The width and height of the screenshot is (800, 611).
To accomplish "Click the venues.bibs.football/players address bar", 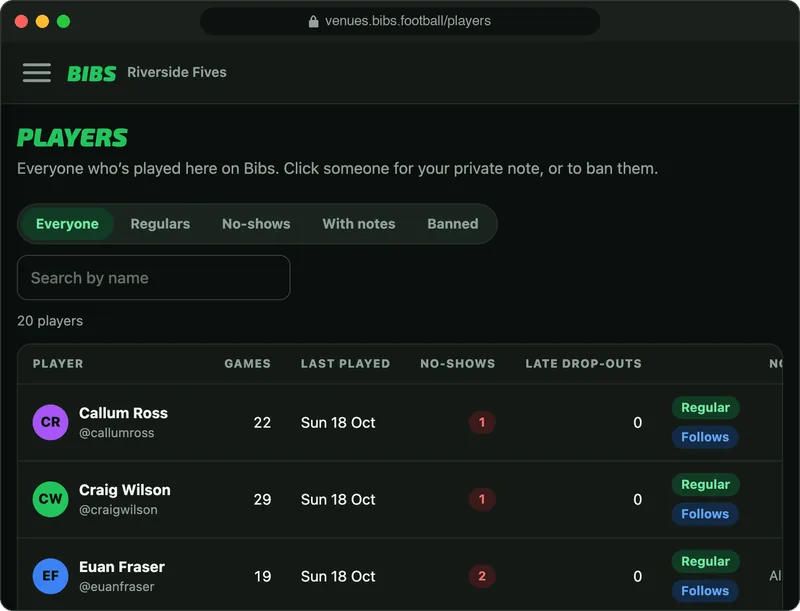I will coord(400,21).
